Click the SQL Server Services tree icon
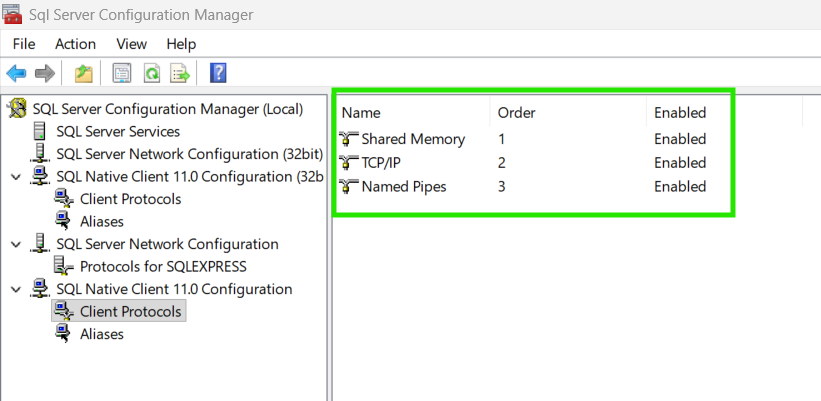Viewport: 821px width, 401px height. tap(39, 131)
